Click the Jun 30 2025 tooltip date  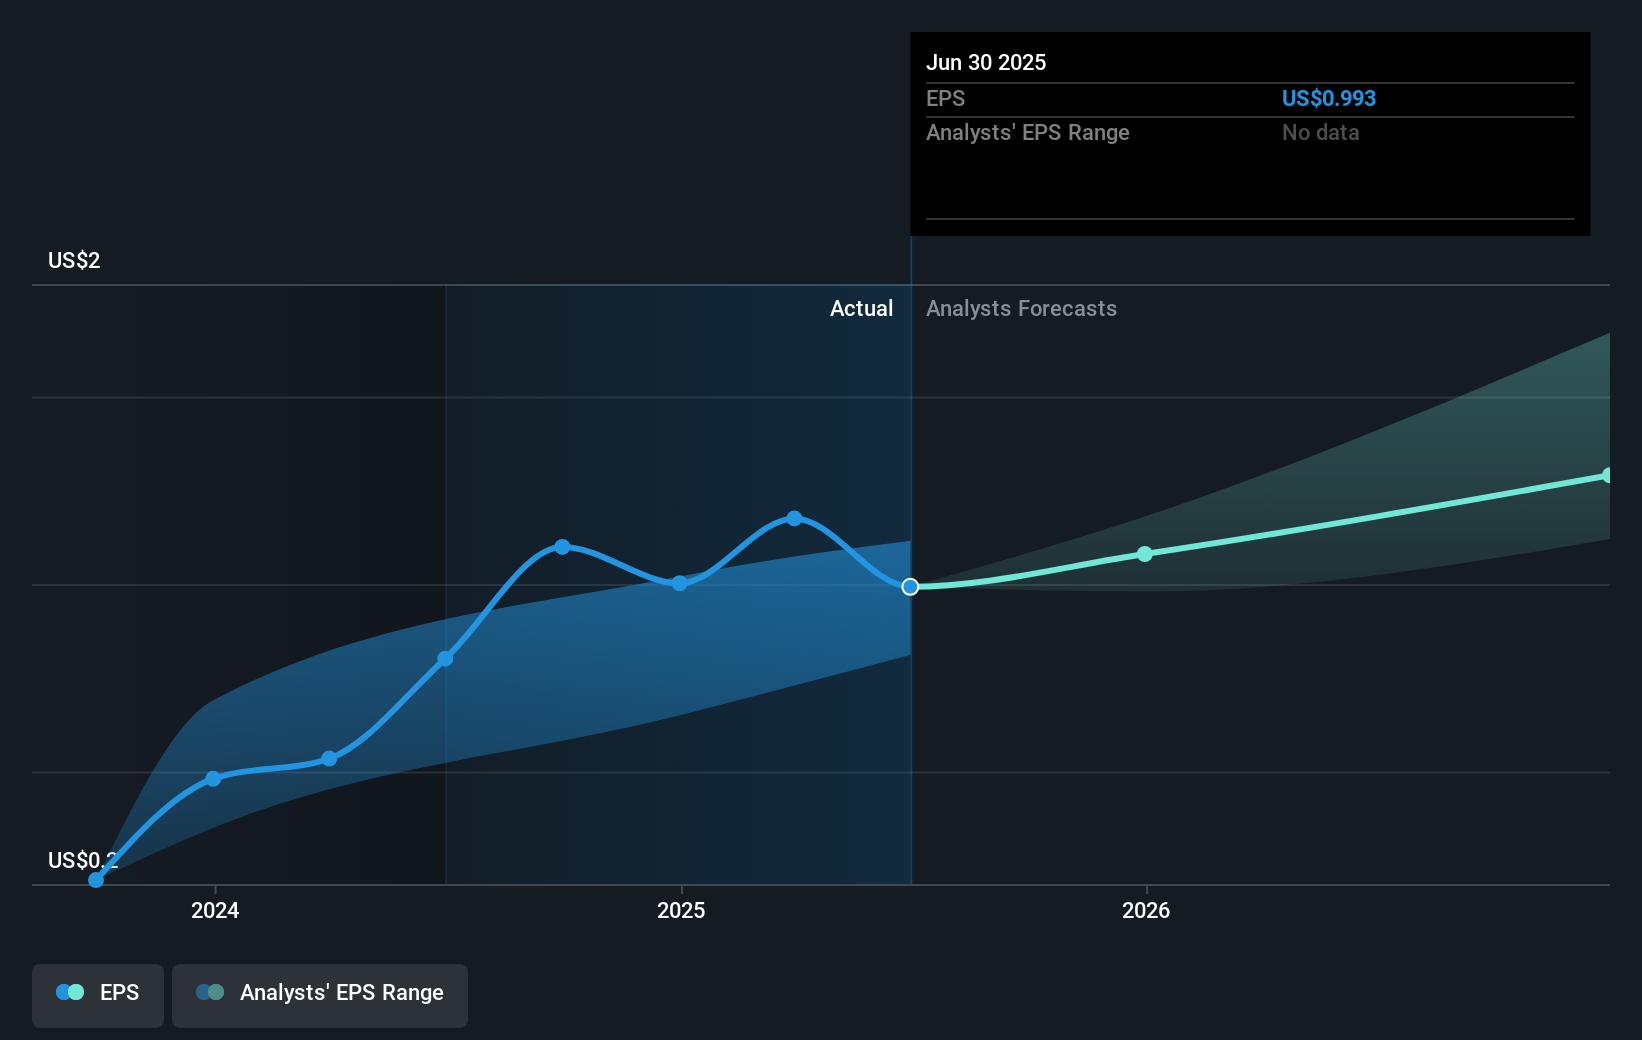[x=986, y=62]
